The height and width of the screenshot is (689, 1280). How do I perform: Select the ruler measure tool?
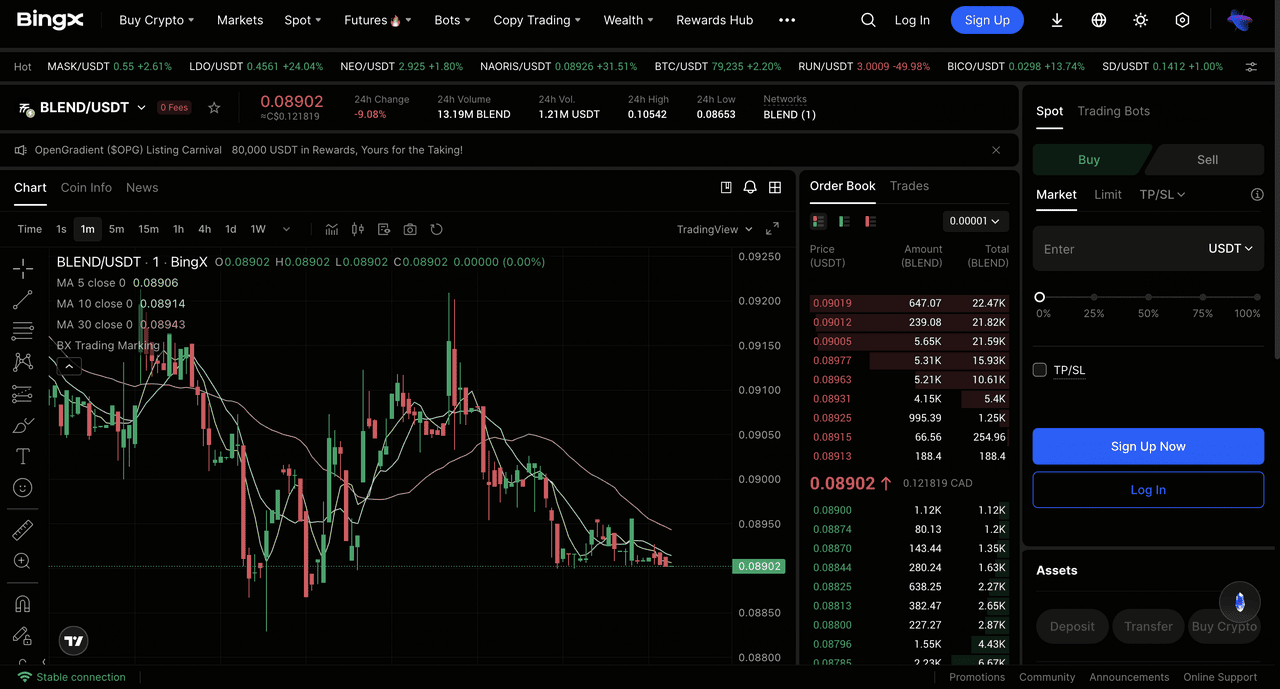22,530
